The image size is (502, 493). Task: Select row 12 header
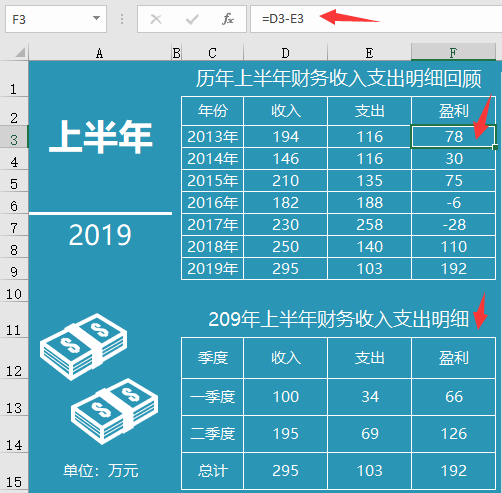point(14,358)
